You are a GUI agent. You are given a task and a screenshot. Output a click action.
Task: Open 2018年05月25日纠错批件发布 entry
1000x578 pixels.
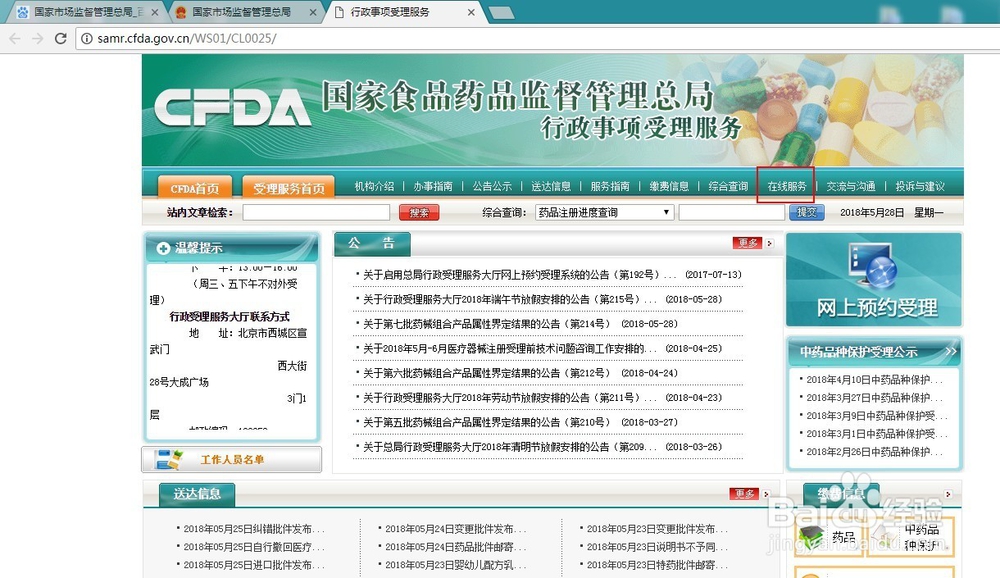pyautogui.click(x=254, y=529)
